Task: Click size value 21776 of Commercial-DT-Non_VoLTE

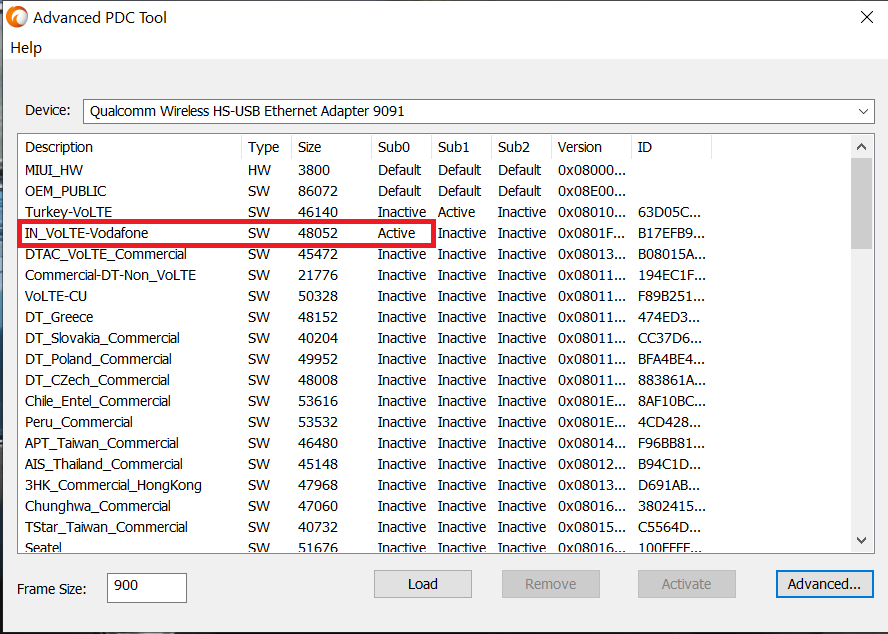Action: pyautogui.click(x=318, y=275)
